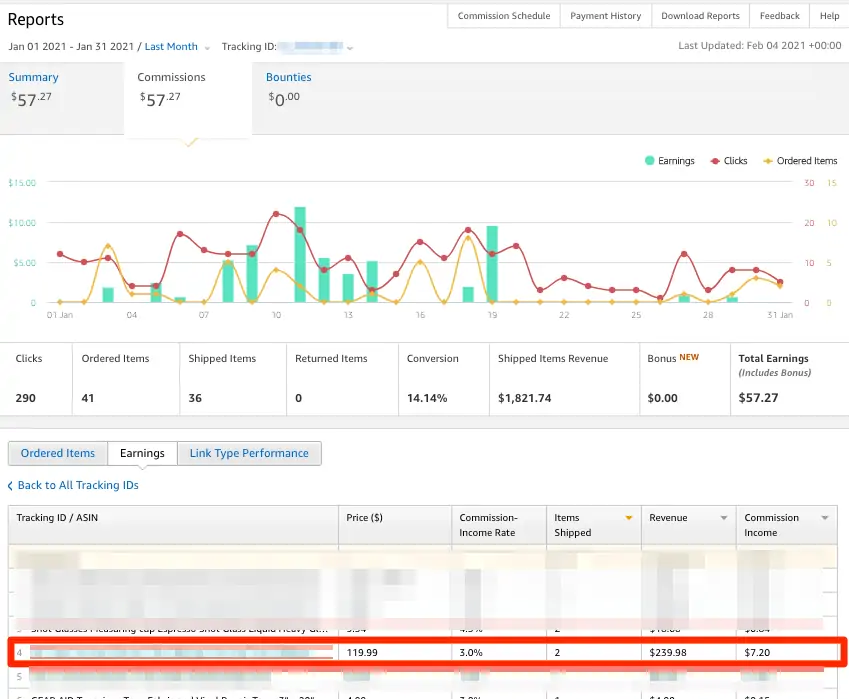Click the Last Updated Feb 04 2021 text
This screenshot has width=849, height=699.
(760, 45)
